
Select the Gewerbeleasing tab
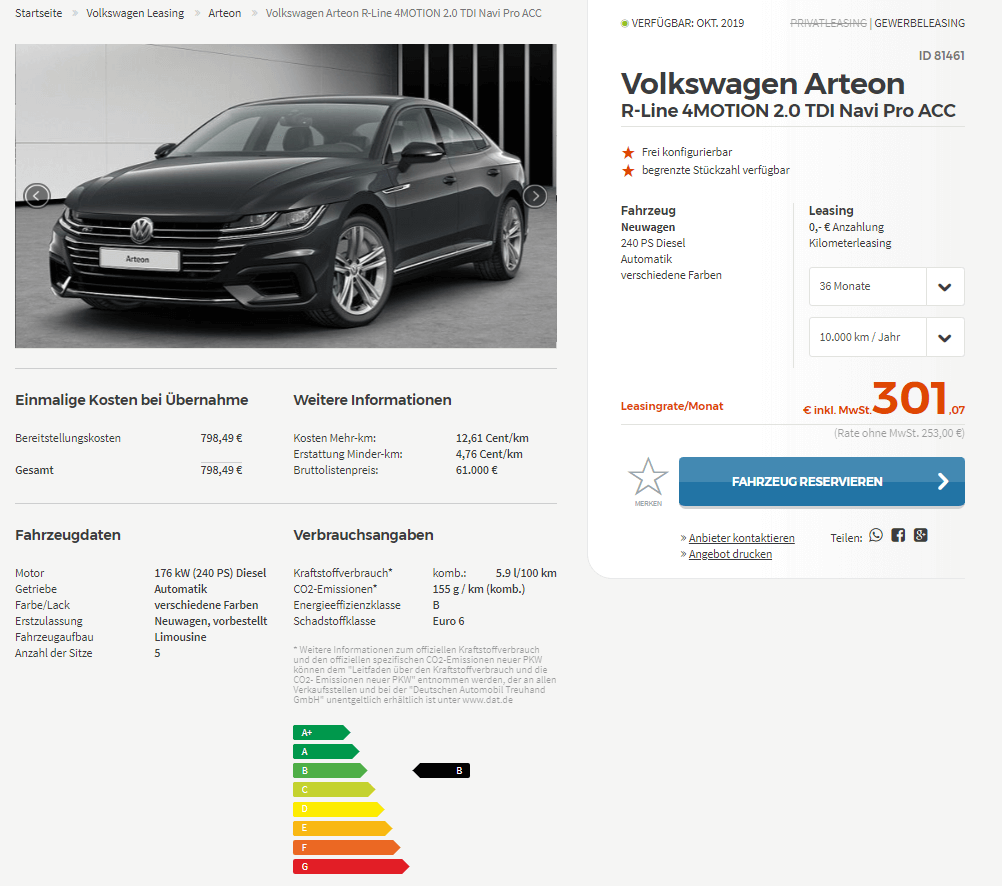point(919,23)
